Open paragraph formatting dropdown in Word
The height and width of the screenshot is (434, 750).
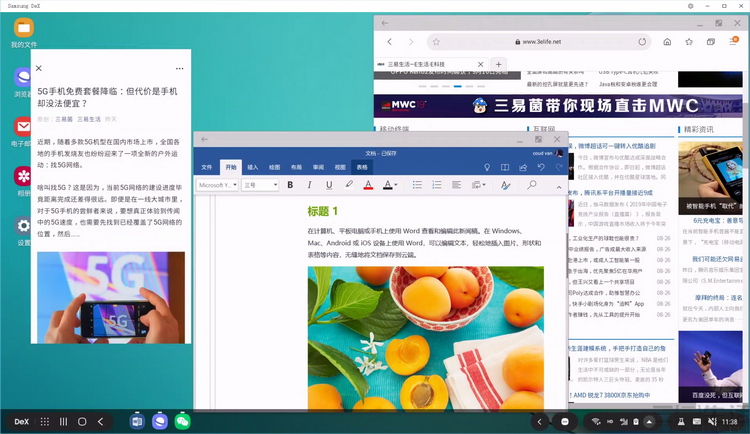(478, 185)
